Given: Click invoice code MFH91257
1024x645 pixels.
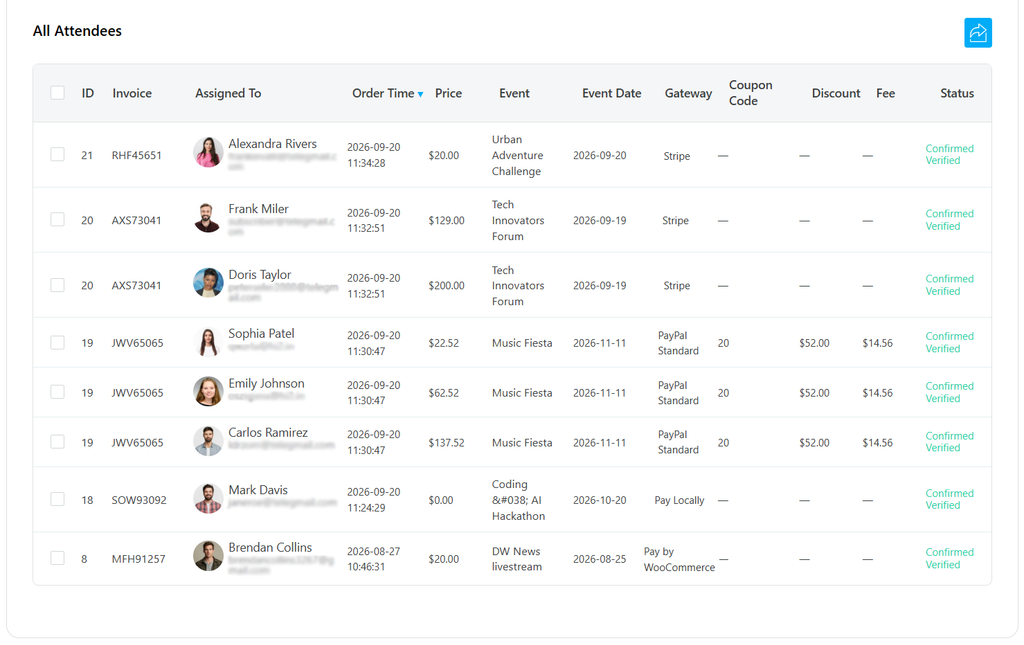Looking at the screenshot, I should 138,559.
